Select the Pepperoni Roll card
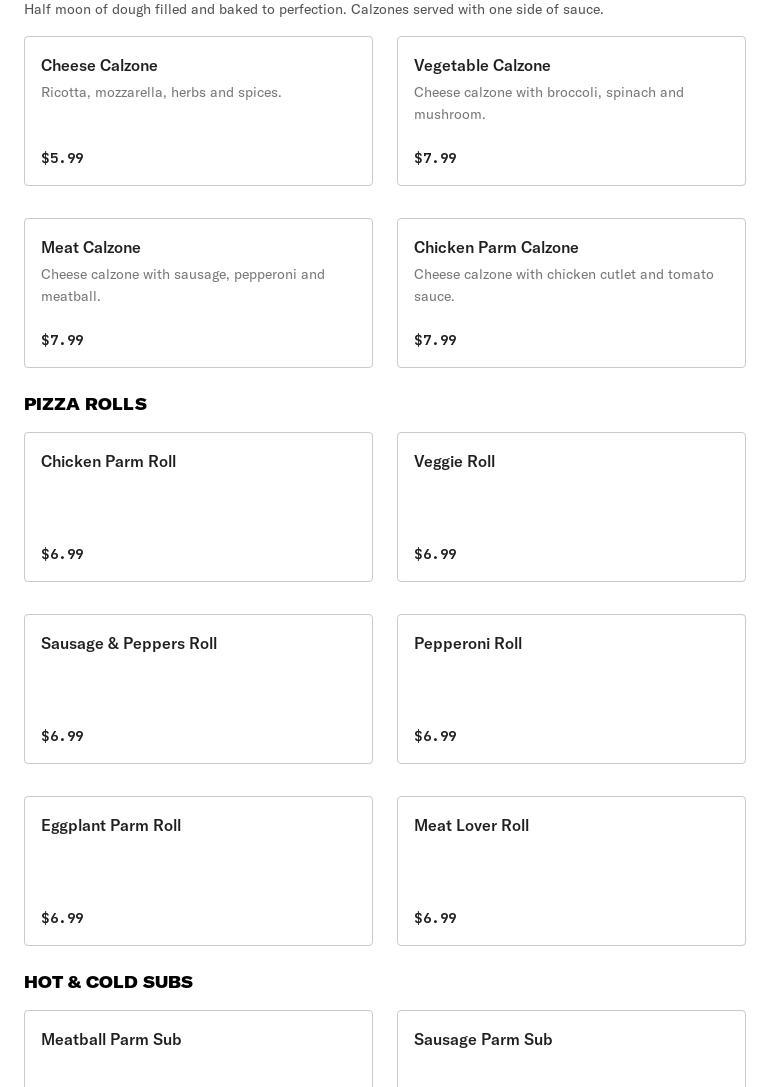 pyautogui.click(x=571, y=689)
